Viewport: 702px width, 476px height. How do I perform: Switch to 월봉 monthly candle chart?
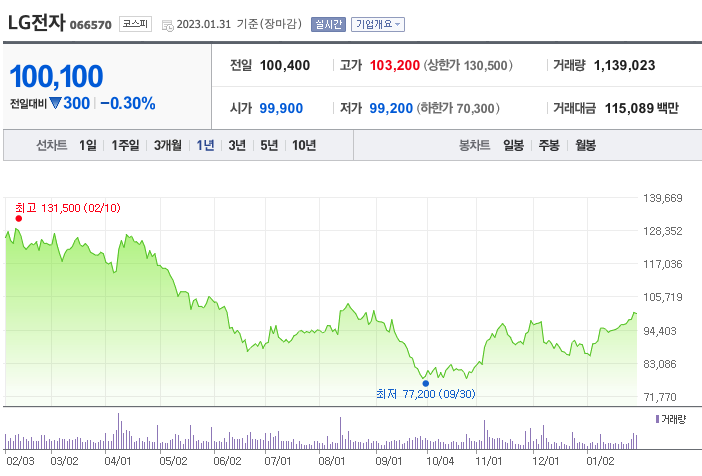(585, 145)
